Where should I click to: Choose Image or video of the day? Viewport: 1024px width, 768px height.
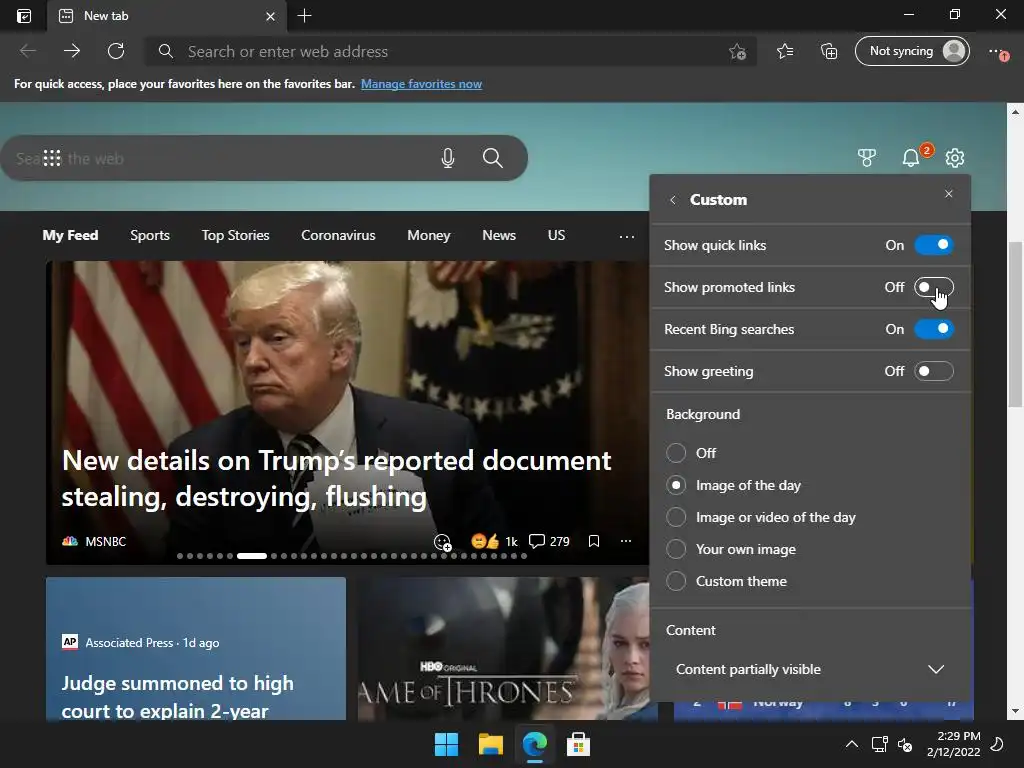676,517
